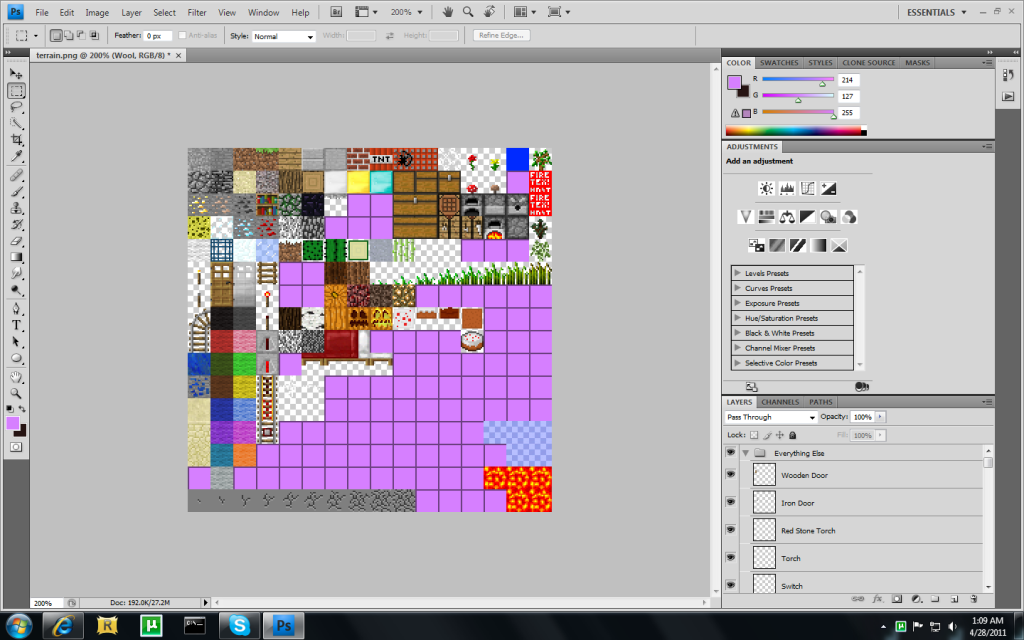1024x640 pixels.
Task: Expand Levels Presets
Action: 737,273
